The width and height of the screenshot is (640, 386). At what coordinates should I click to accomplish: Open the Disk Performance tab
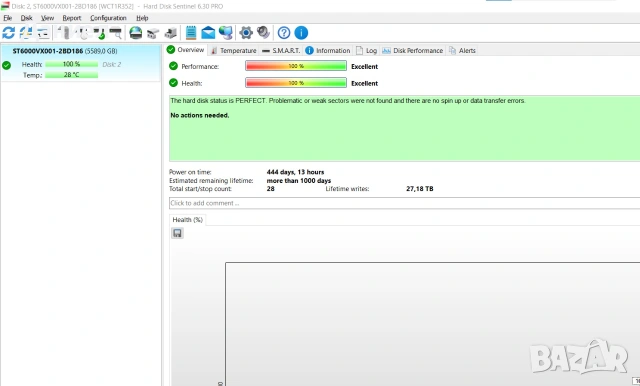413,51
